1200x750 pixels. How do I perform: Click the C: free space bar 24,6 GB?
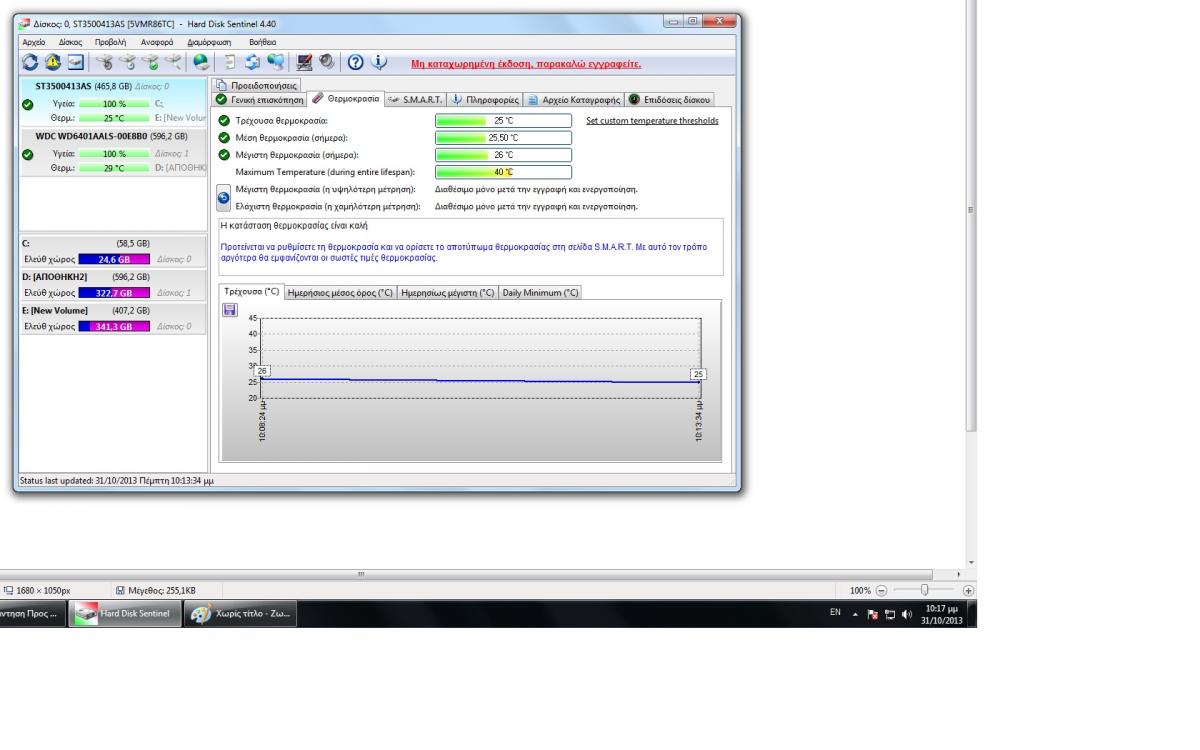pyautogui.click(x=114, y=259)
